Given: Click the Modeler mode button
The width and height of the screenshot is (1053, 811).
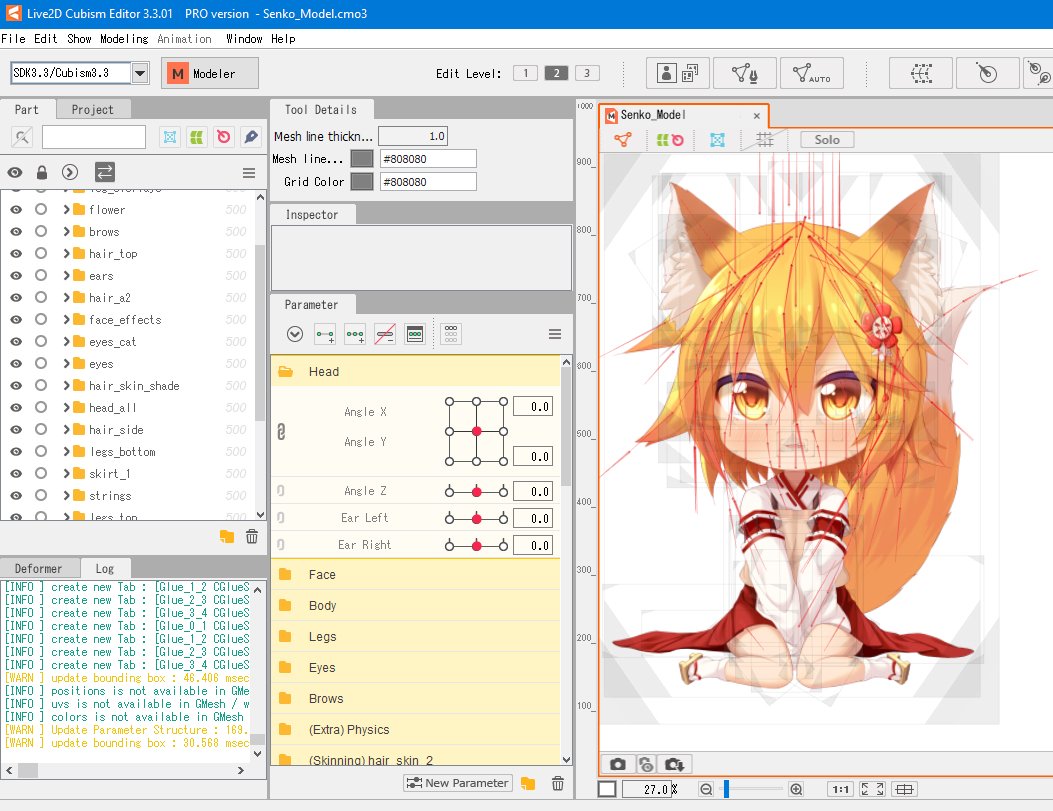Looking at the screenshot, I should [210, 73].
